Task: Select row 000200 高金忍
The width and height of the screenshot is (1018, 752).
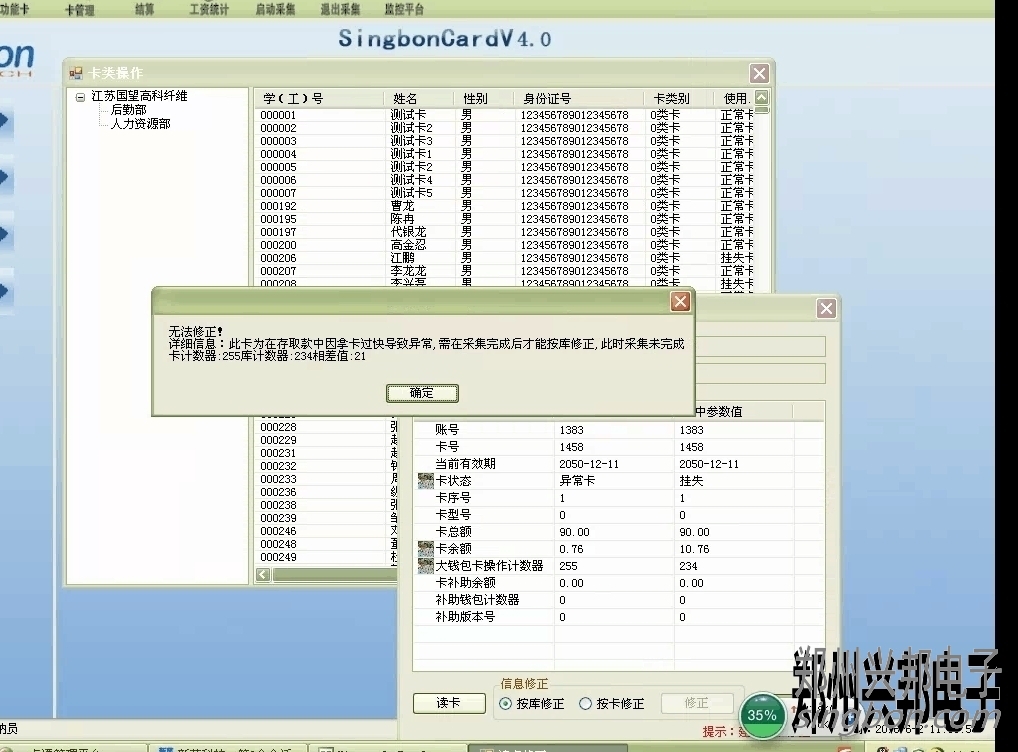Action: click(506, 245)
